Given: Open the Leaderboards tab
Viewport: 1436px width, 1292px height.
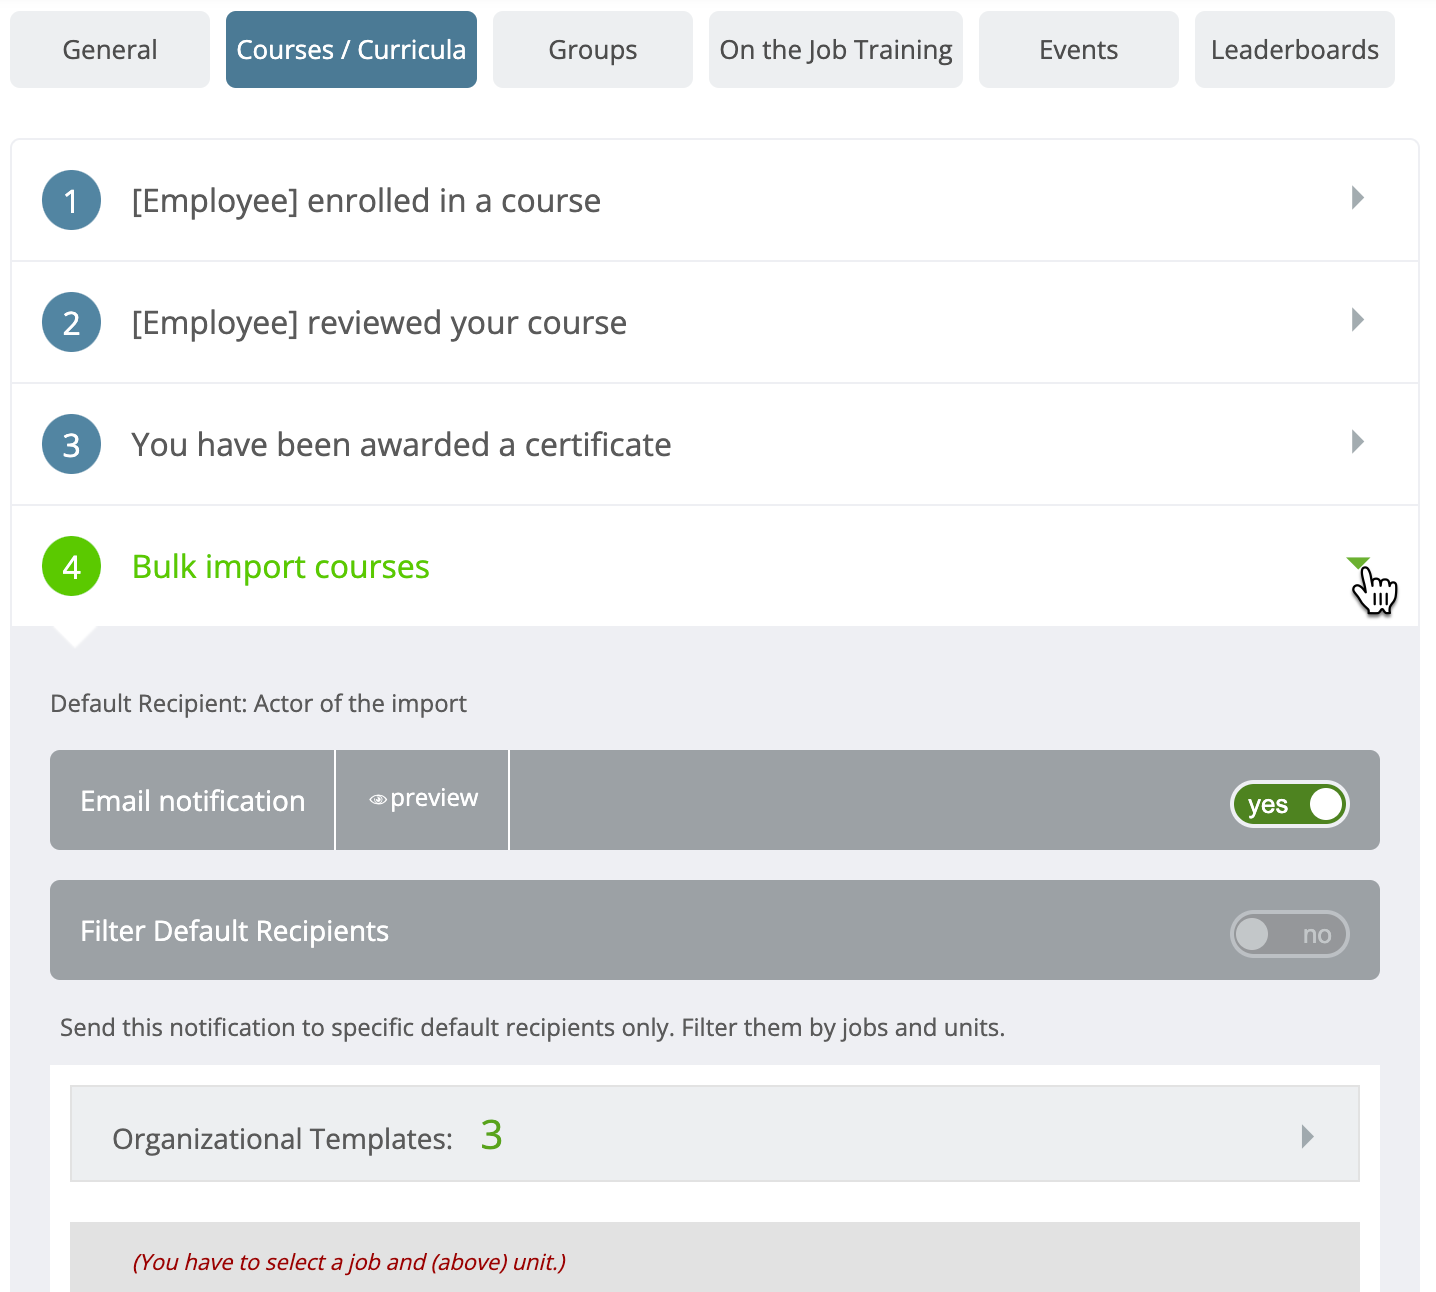Looking at the screenshot, I should click(1295, 50).
